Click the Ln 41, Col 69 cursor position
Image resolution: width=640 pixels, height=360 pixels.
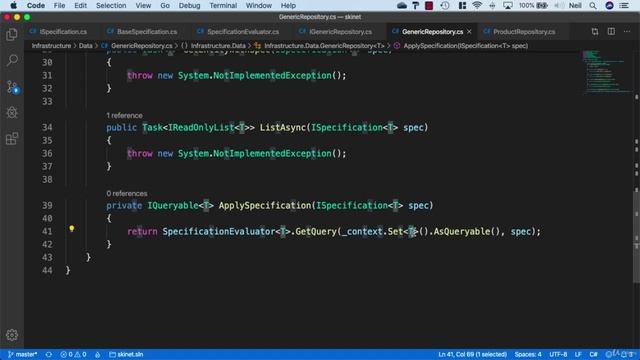(472, 354)
